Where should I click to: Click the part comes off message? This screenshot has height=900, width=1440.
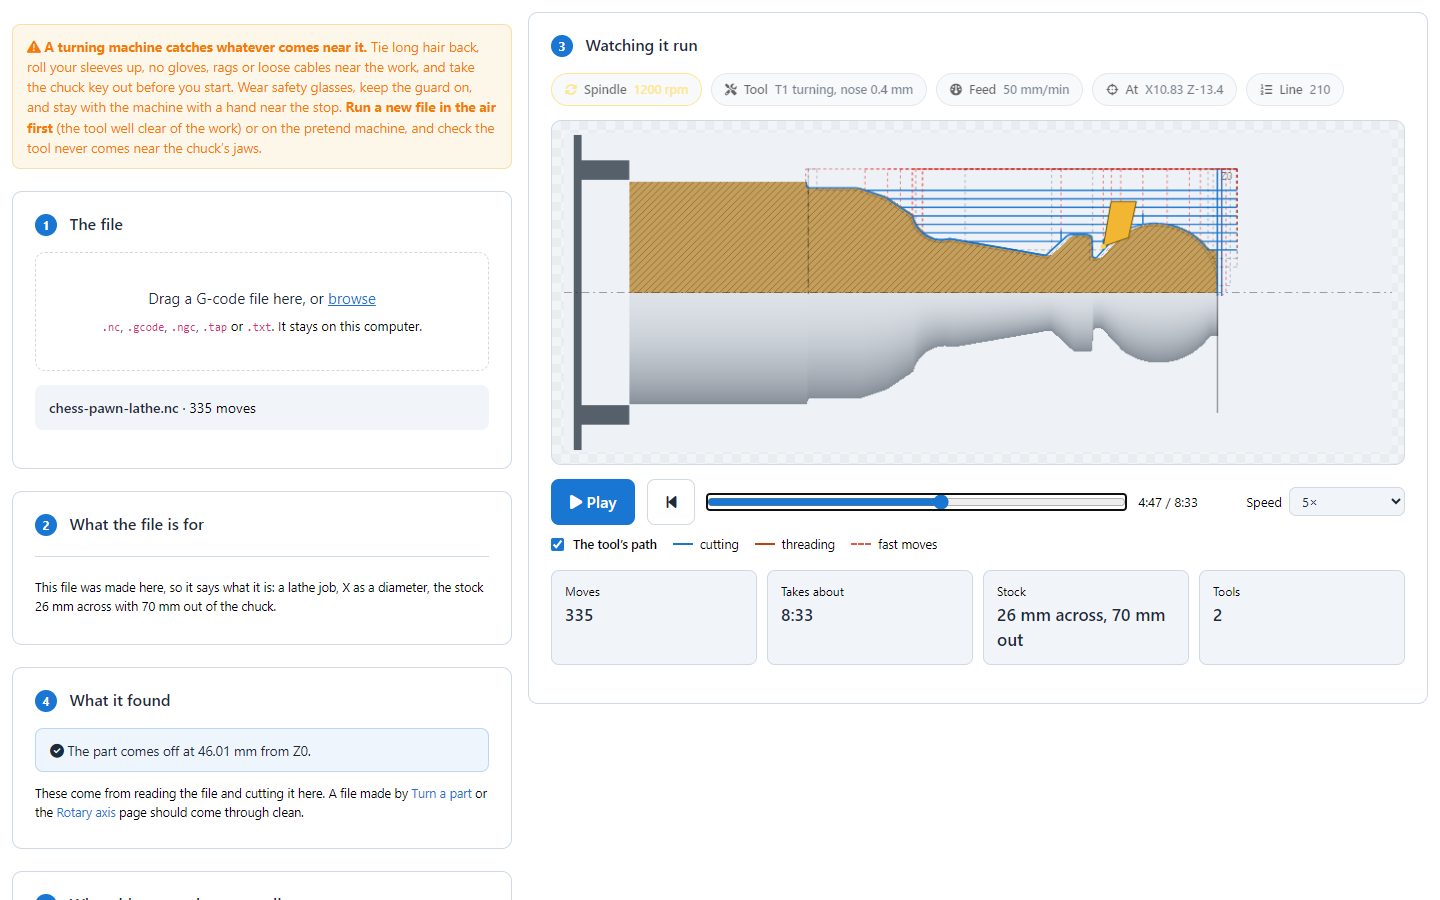tap(262, 751)
